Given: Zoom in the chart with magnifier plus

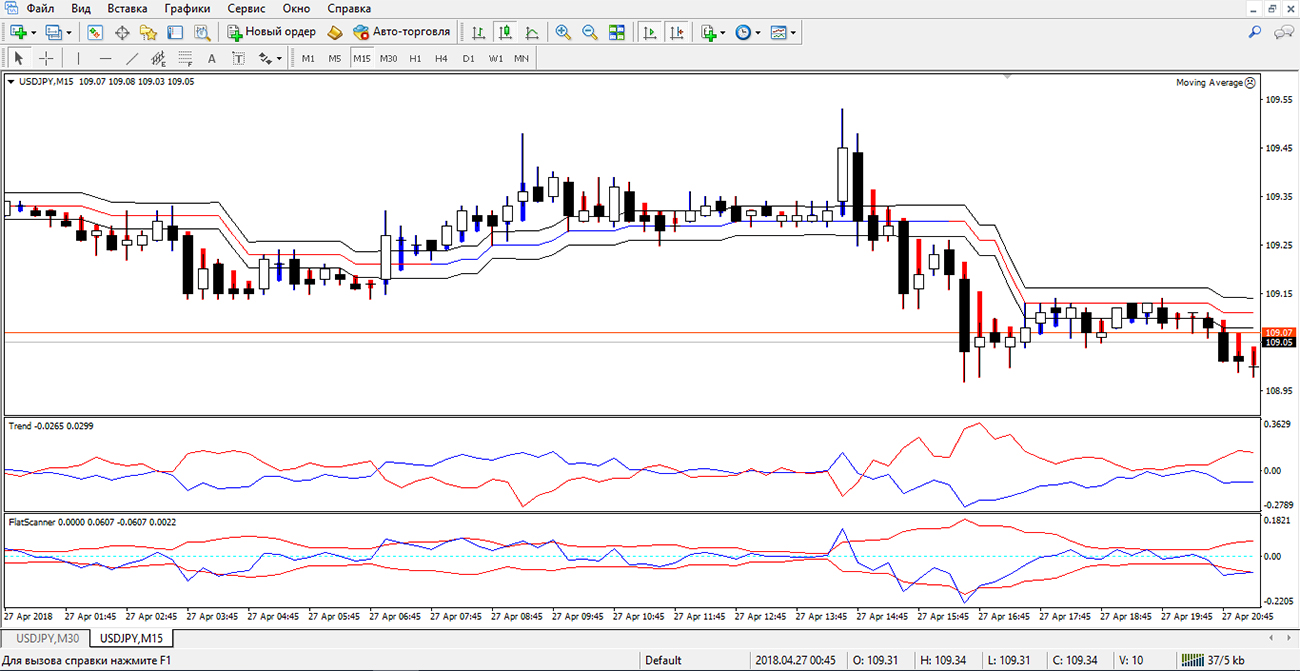Looking at the screenshot, I should tap(563, 32).
